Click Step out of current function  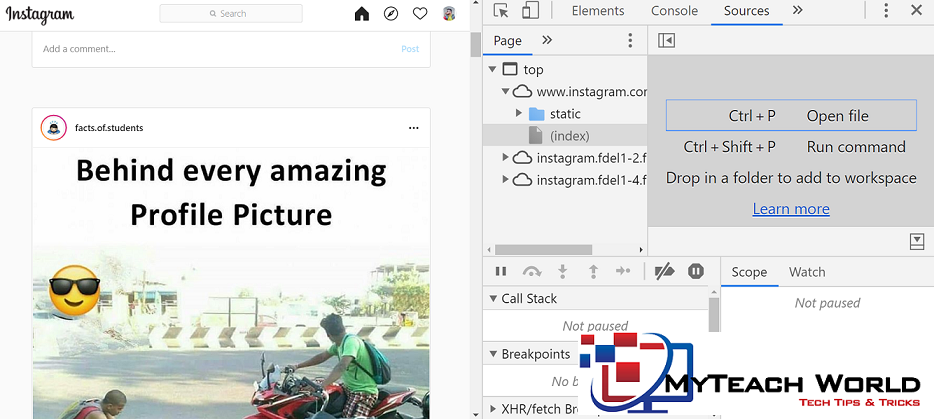pyautogui.click(x=593, y=272)
